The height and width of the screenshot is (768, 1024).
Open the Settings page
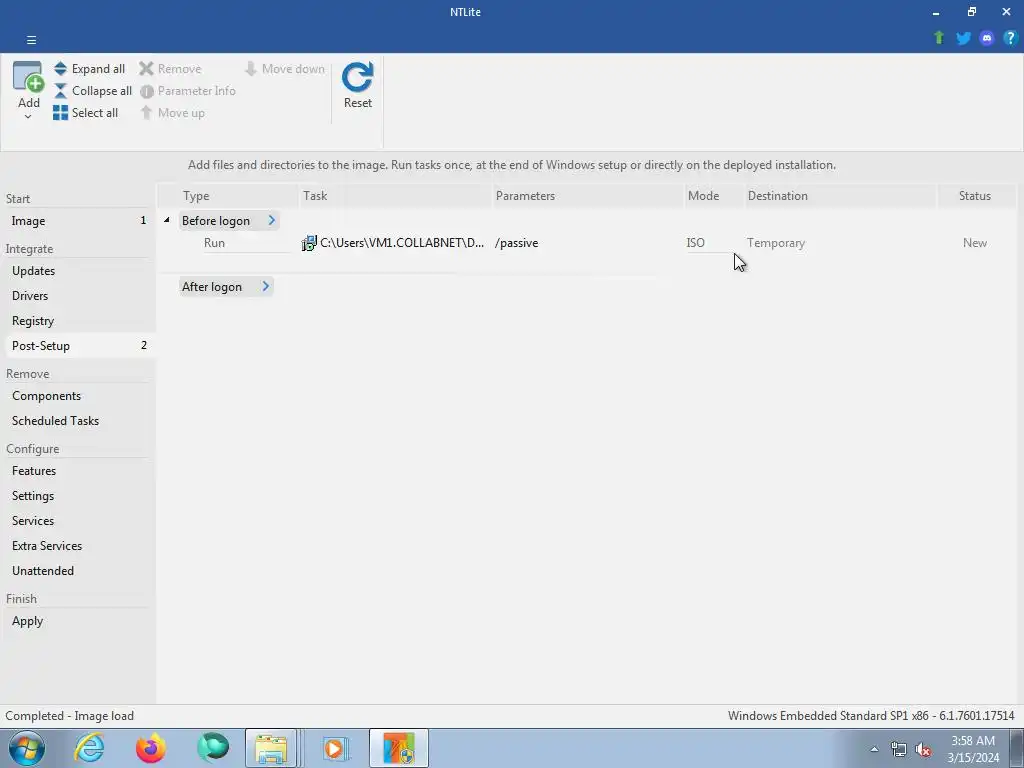tap(78, 496)
